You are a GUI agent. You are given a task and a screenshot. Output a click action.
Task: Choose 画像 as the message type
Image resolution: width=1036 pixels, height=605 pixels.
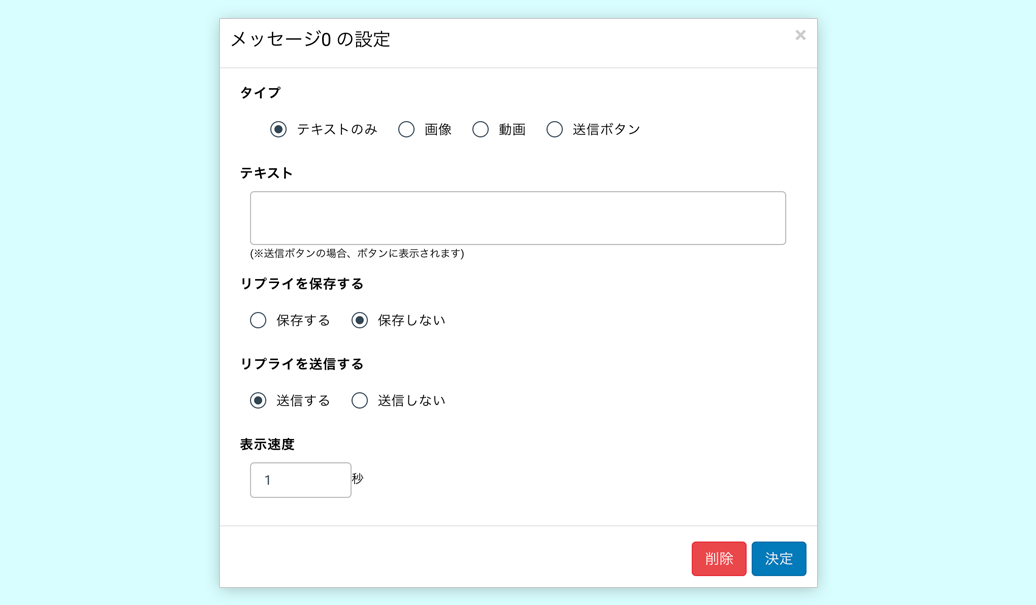coord(407,129)
